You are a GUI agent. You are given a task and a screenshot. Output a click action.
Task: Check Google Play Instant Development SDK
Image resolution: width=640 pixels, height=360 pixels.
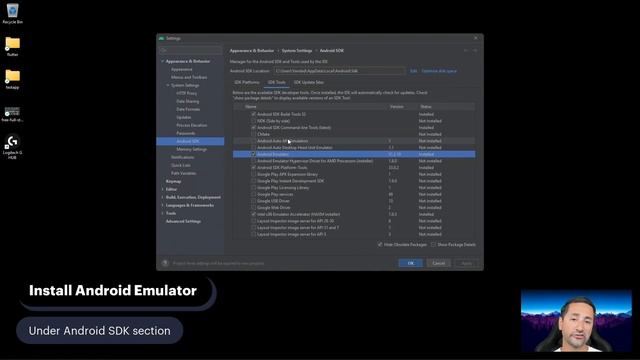[x=253, y=181]
